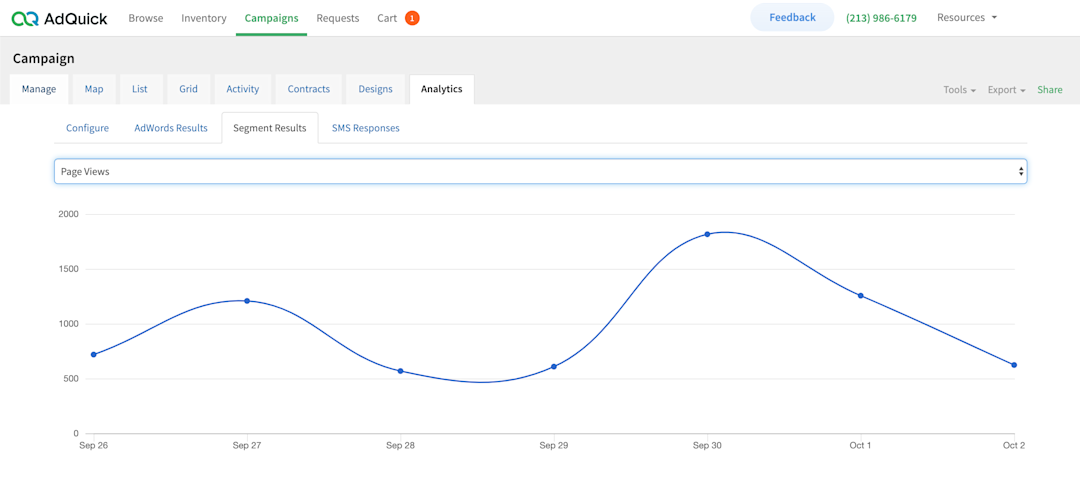Screen dimensions: 1080x486
Task: Open the Configure tab
Action: point(87,128)
